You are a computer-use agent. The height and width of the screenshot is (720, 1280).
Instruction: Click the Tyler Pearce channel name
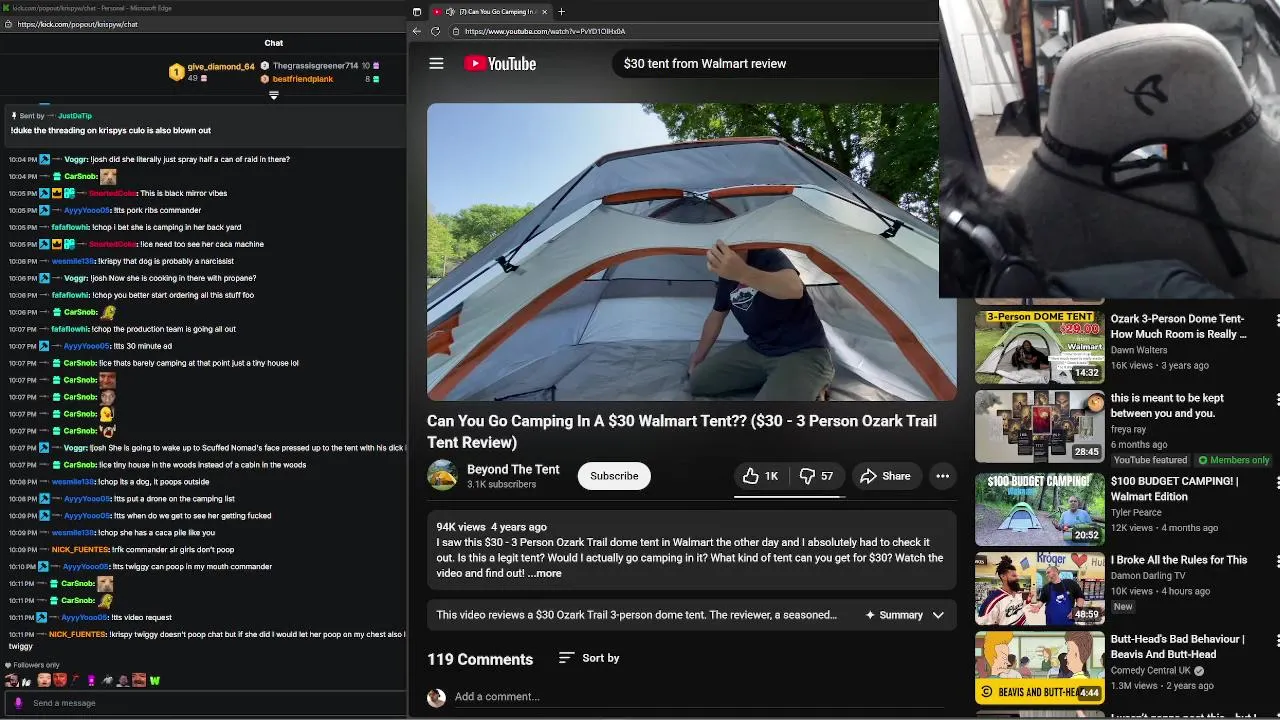pyautogui.click(x=1136, y=513)
